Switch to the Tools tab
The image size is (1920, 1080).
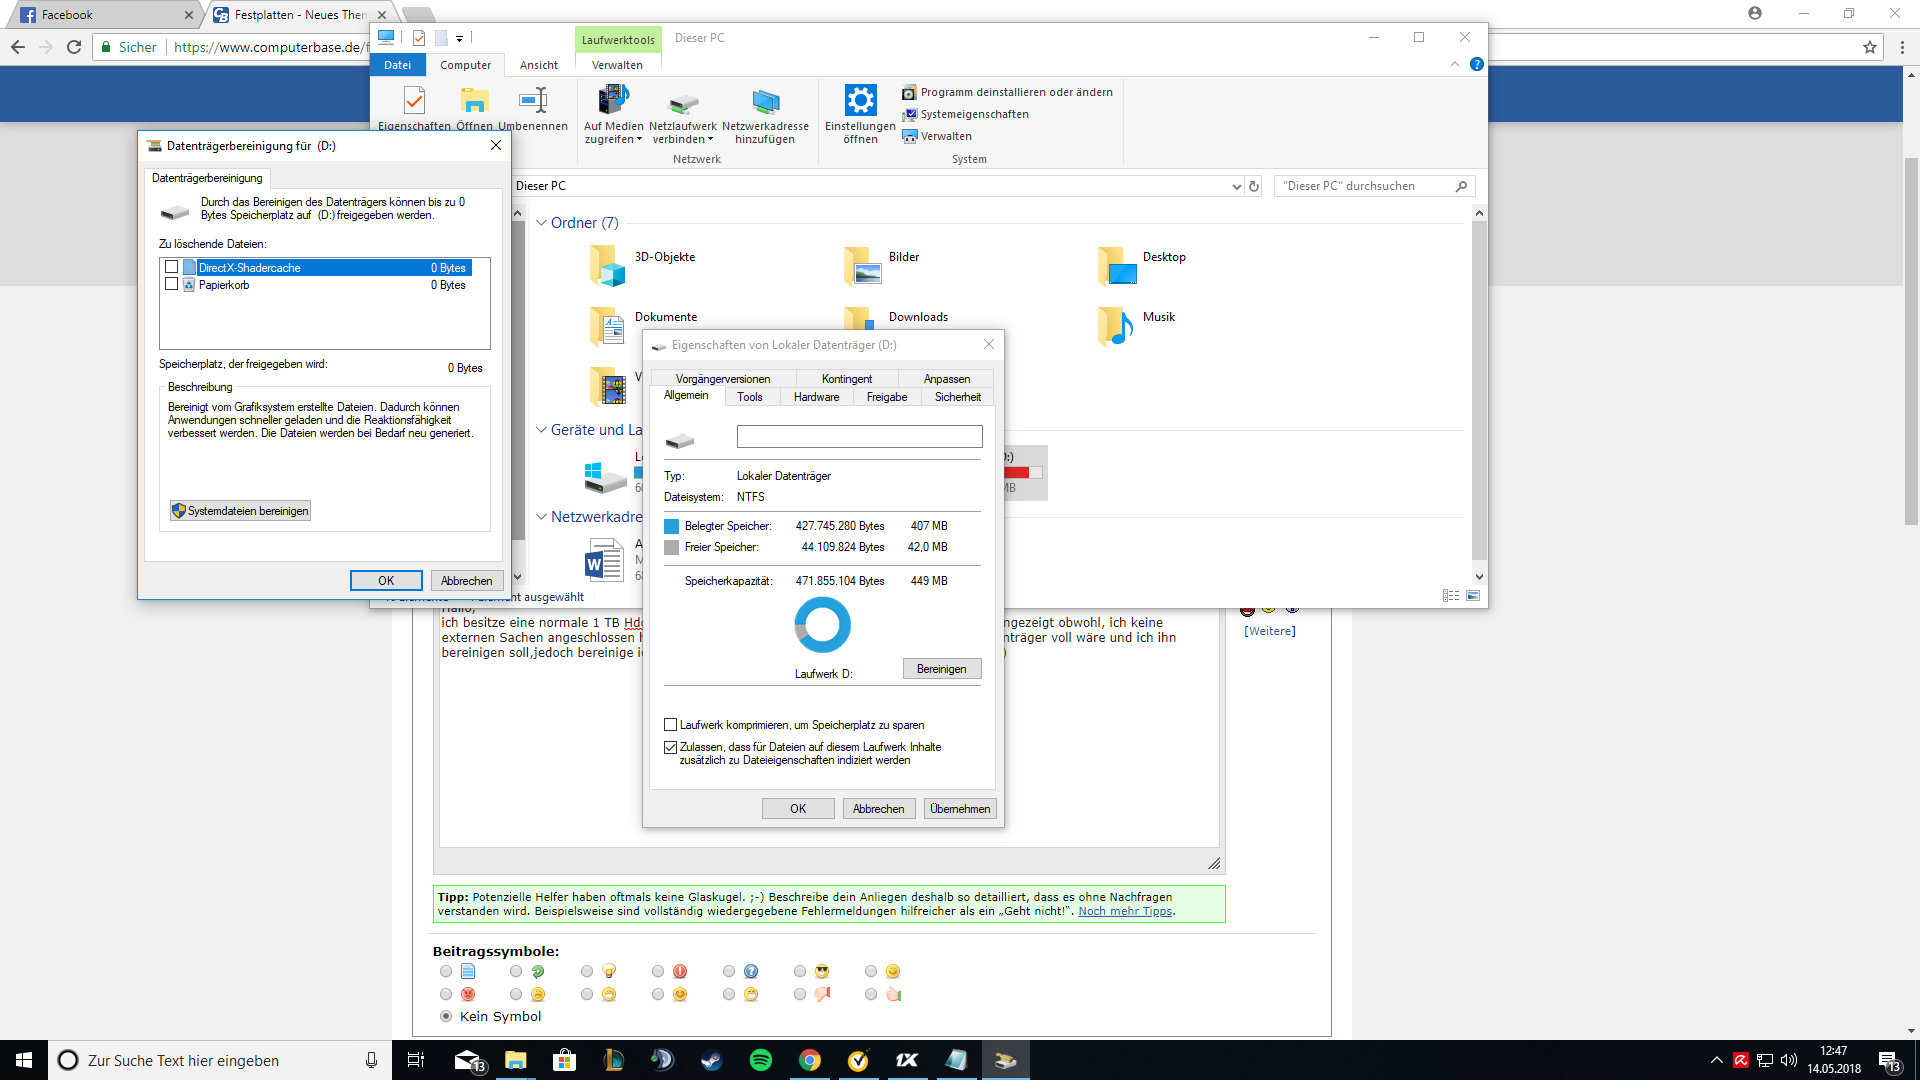[750, 397]
